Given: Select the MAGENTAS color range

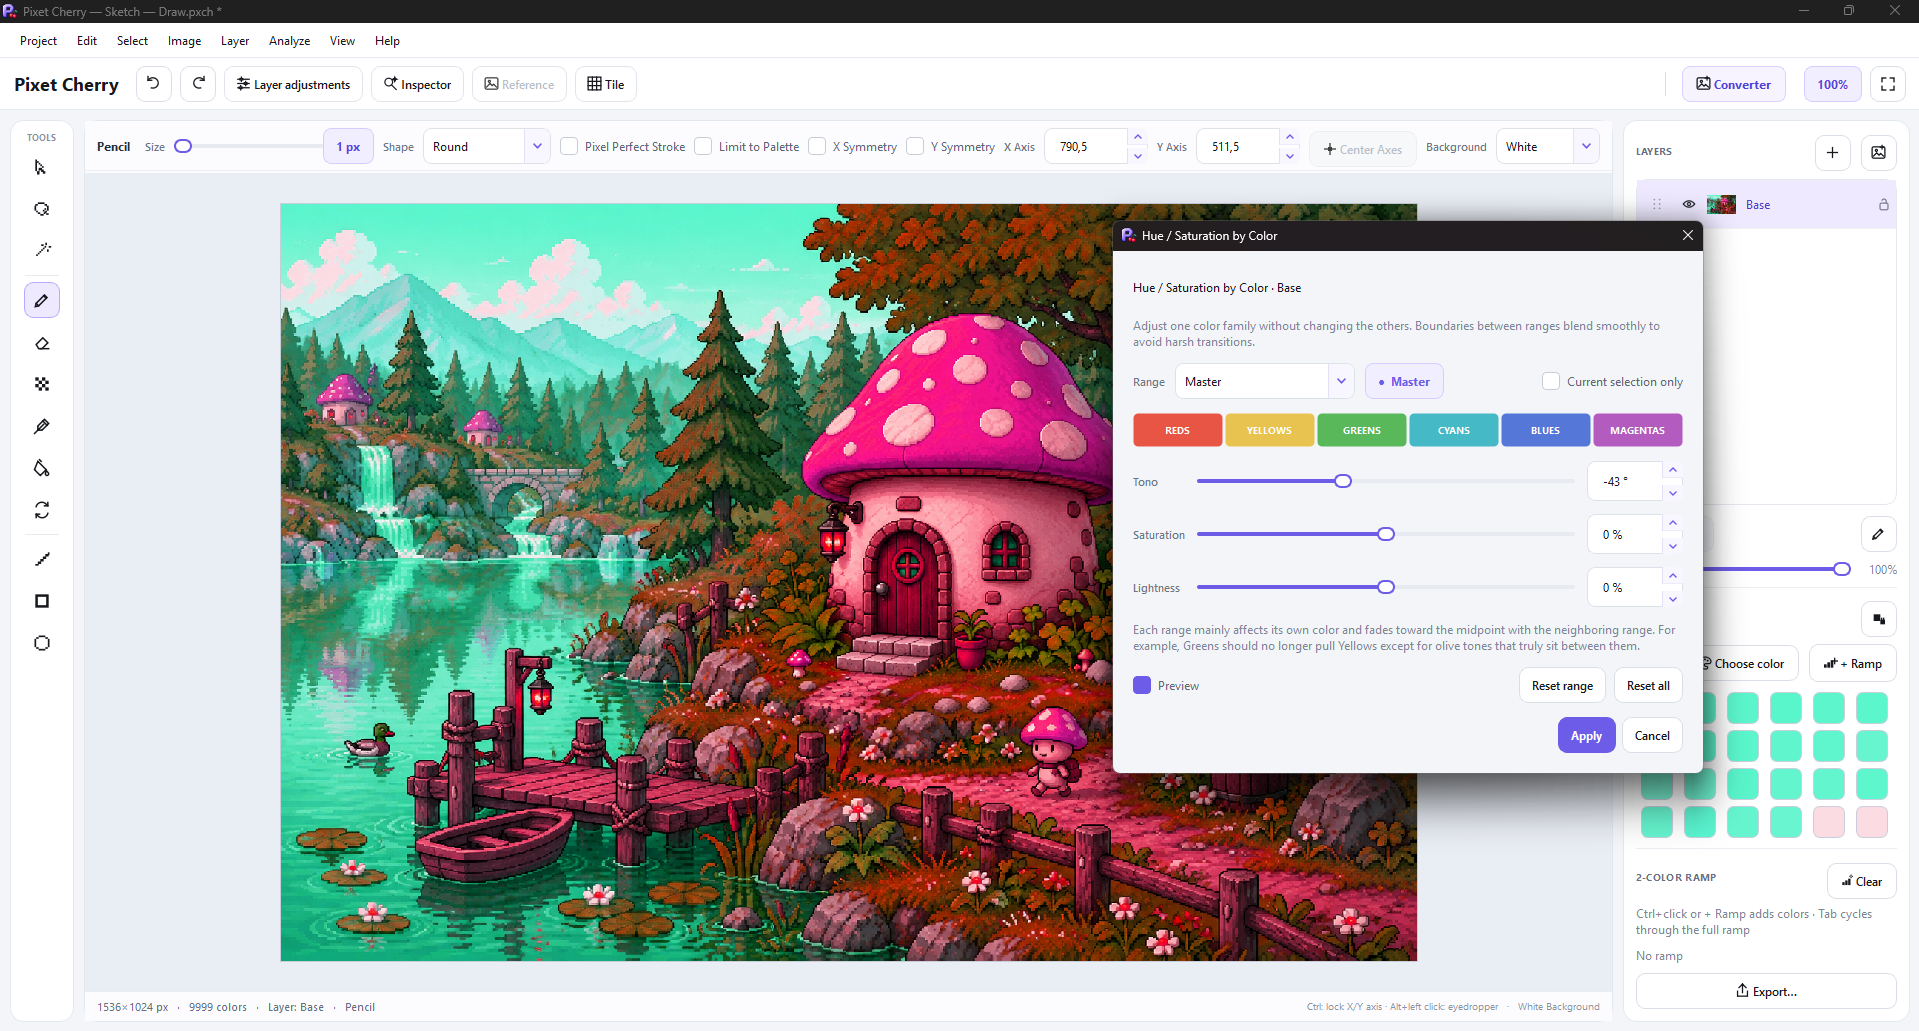Looking at the screenshot, I should (1637, 430).
